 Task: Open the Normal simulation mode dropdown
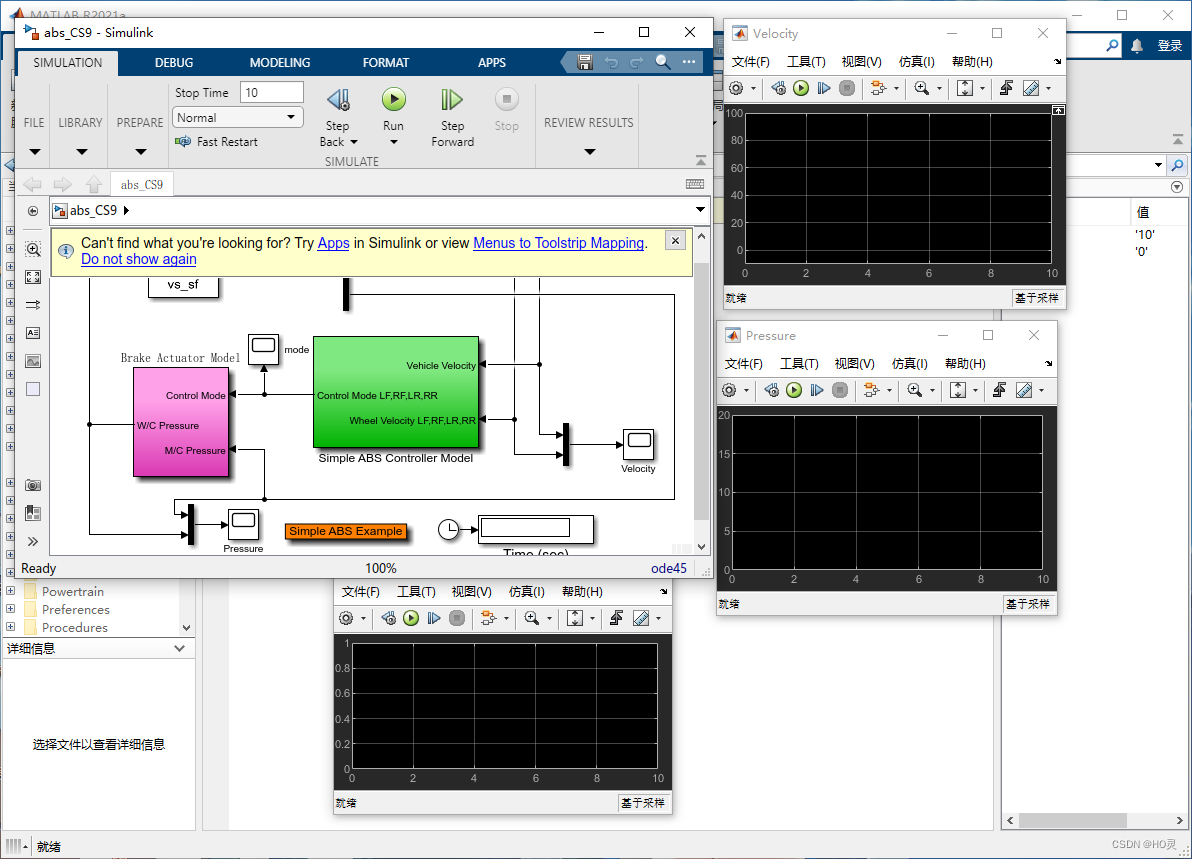click(x=238, y=117)
